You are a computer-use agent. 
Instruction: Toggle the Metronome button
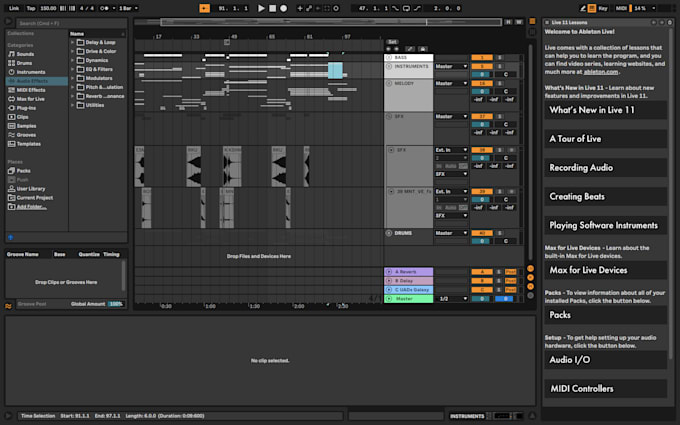tap(104, 8)
